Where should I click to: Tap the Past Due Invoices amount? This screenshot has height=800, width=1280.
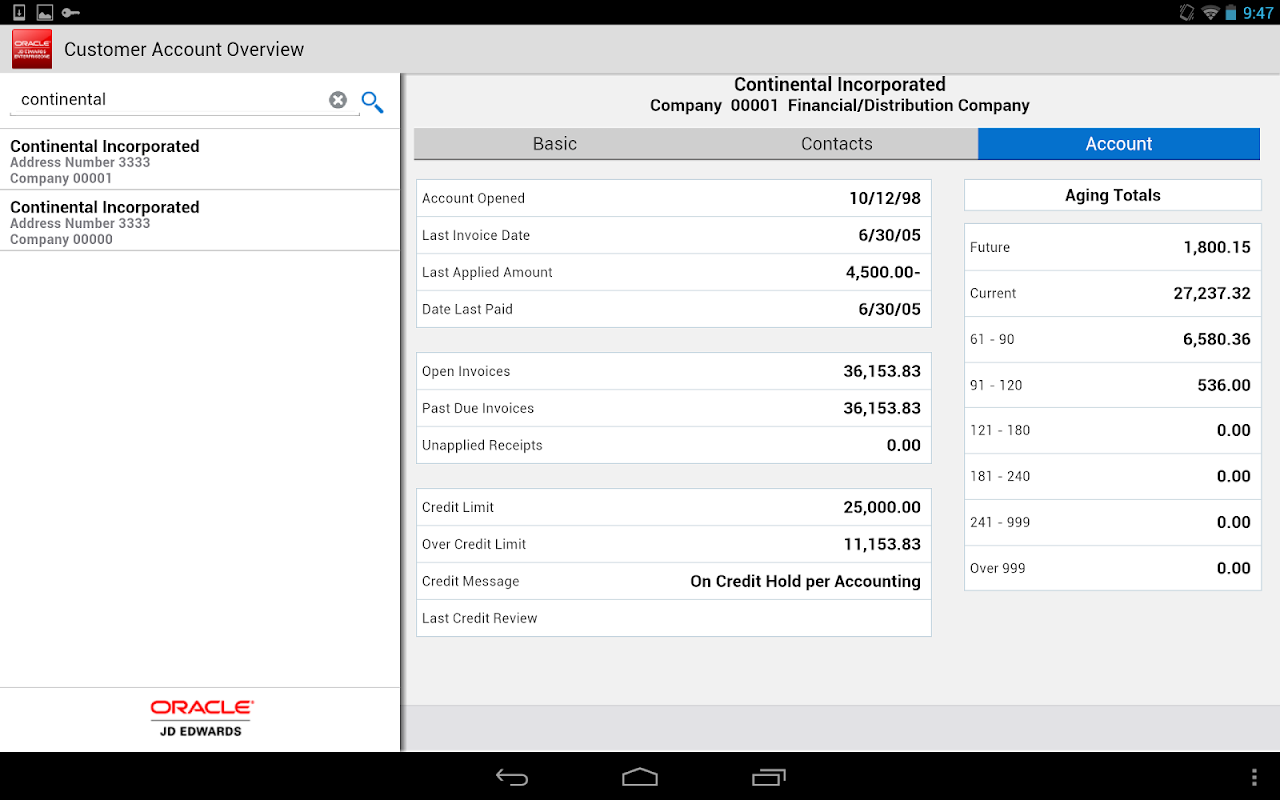point(882,408)
